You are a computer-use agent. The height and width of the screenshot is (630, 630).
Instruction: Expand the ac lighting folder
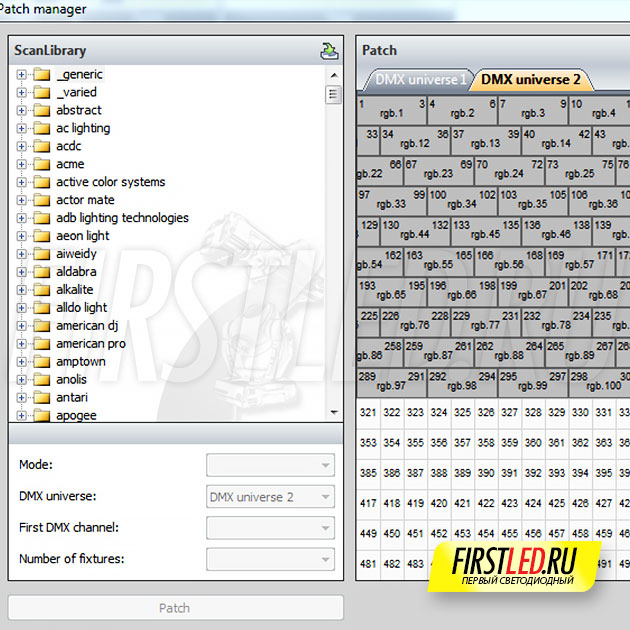click(x=22, y=128)
